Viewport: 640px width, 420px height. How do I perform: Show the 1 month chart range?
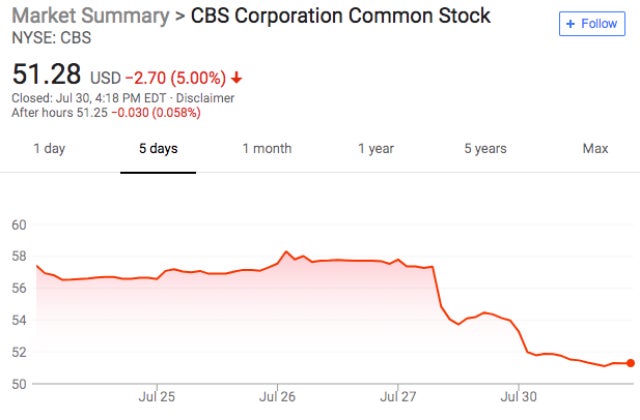point(267,149)
